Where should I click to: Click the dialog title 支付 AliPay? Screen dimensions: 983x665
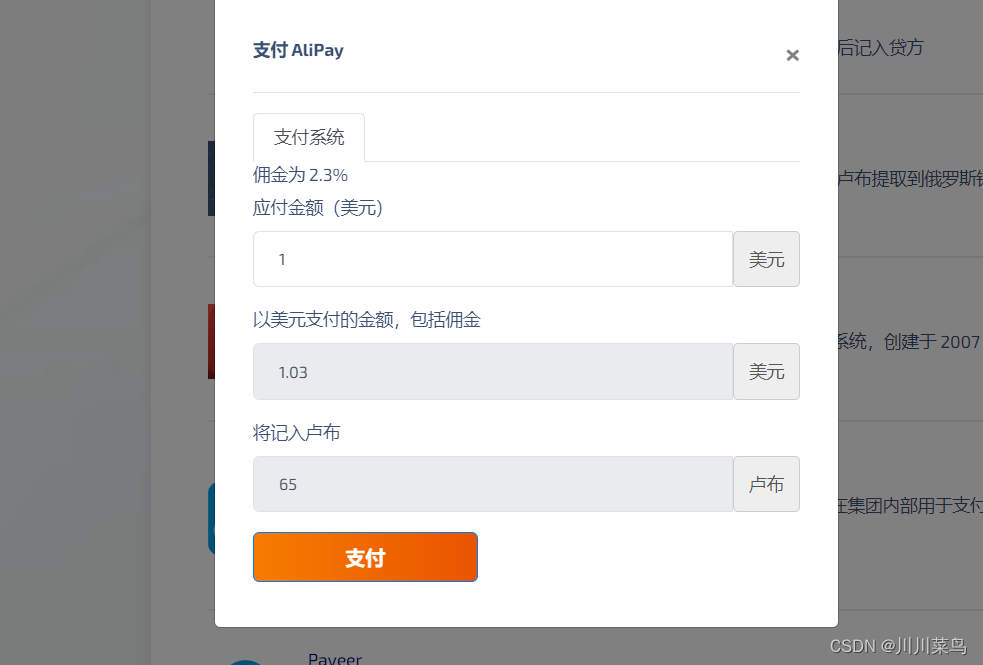tap(298, 50)
